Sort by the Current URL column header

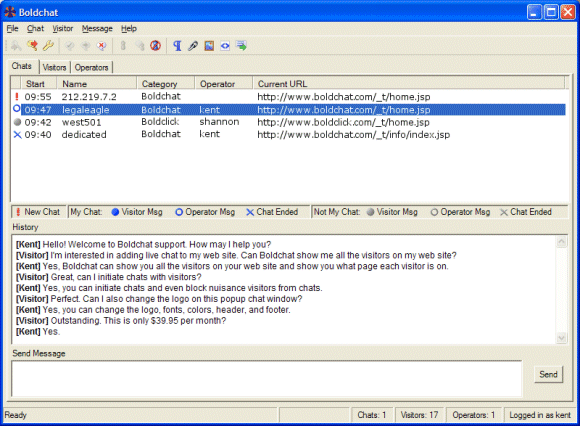[x=408, y=84]
